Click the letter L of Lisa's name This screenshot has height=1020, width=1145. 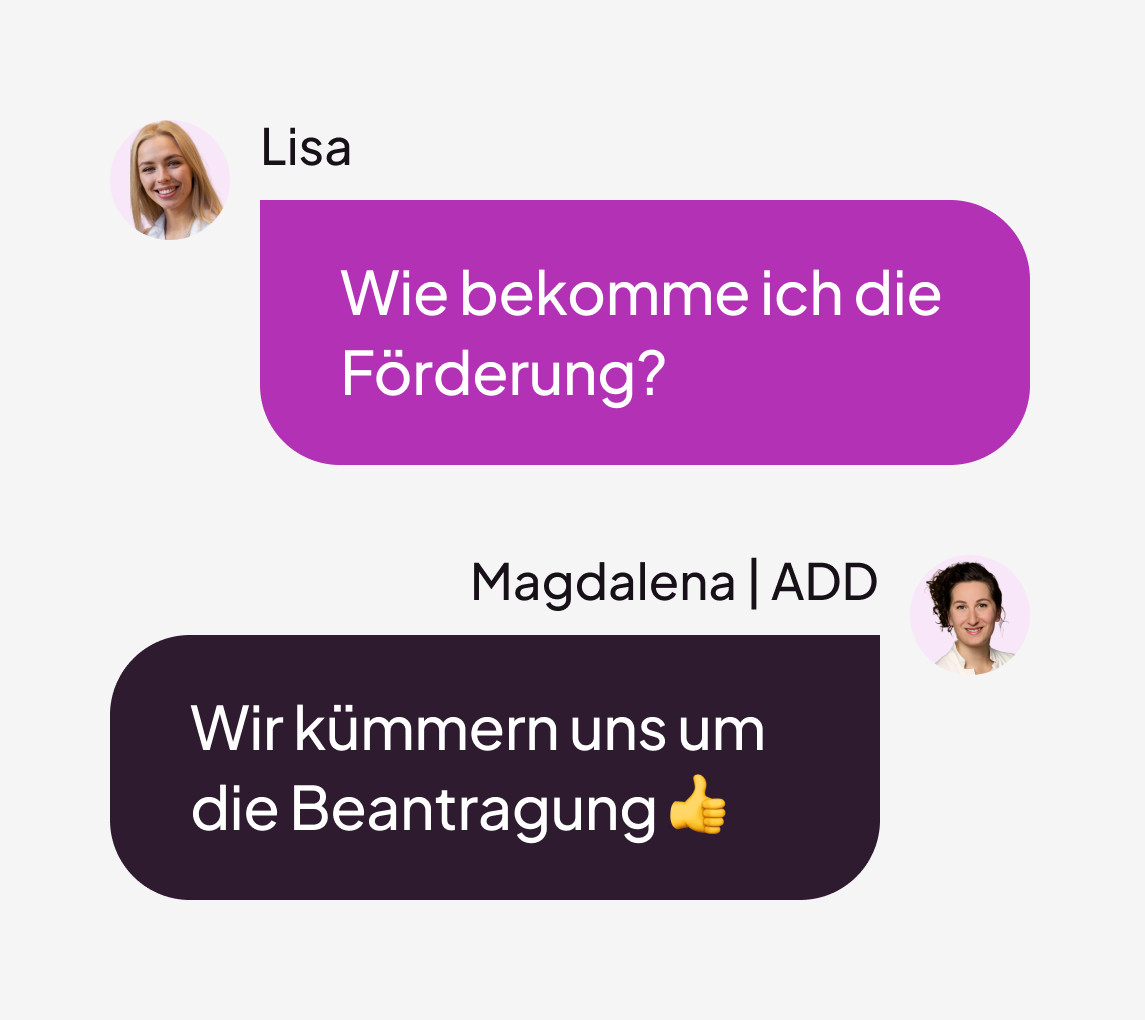click(274, 147)
